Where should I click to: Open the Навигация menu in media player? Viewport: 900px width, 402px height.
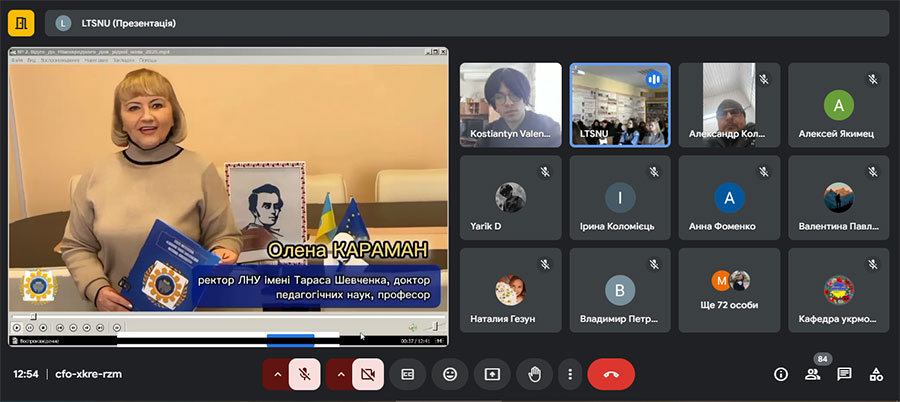pyautogui.click(x=96, y=60)
